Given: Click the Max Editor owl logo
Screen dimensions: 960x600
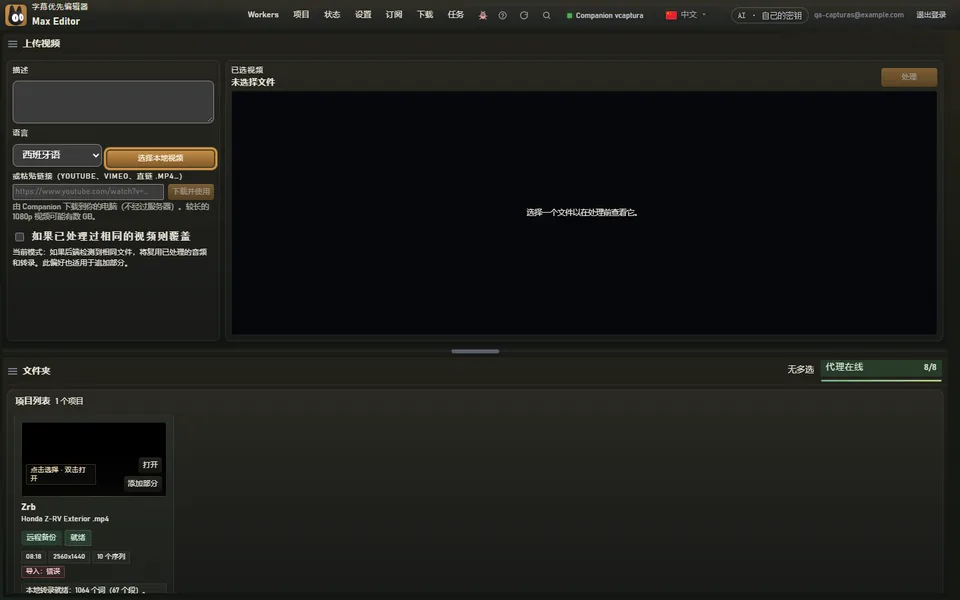Looking at the screenshot, I should click(x=16, y=15).
